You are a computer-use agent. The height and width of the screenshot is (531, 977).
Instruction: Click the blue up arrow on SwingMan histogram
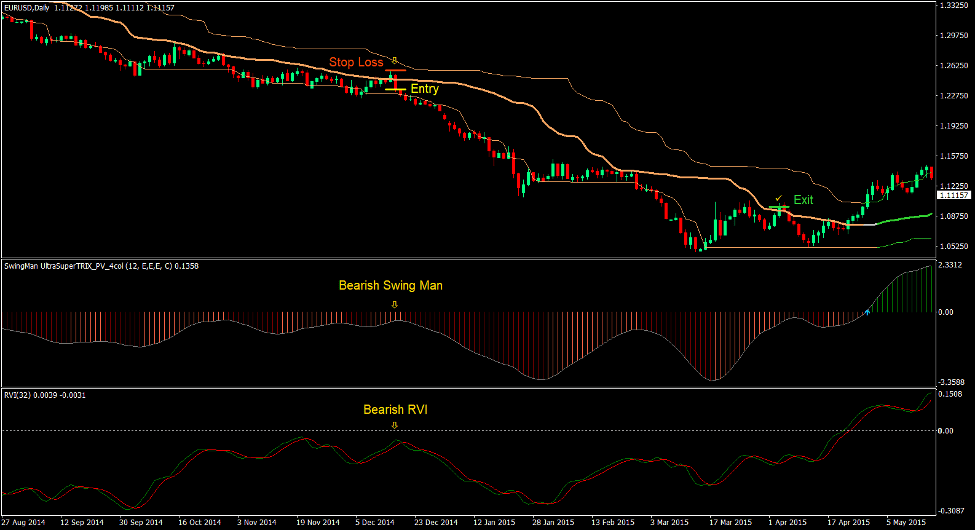(867, 312)
